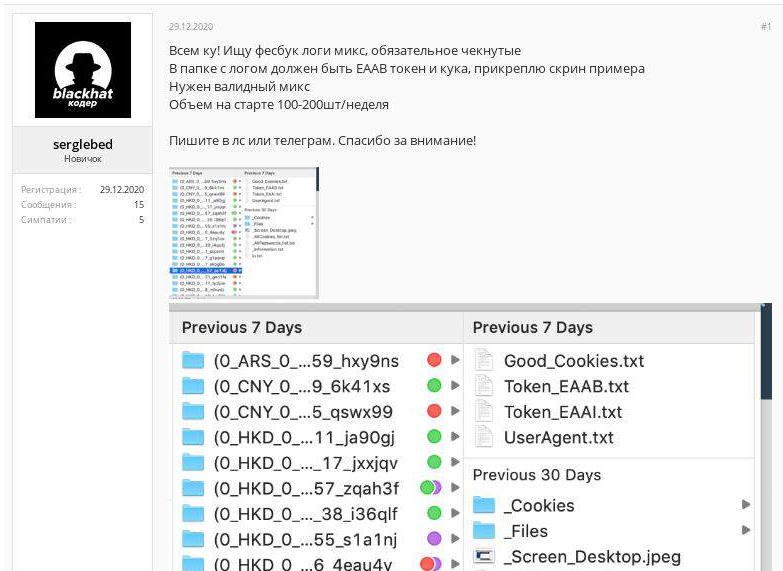Select the _Cookies folder name

pyautogui.click(x=539, y=506)
